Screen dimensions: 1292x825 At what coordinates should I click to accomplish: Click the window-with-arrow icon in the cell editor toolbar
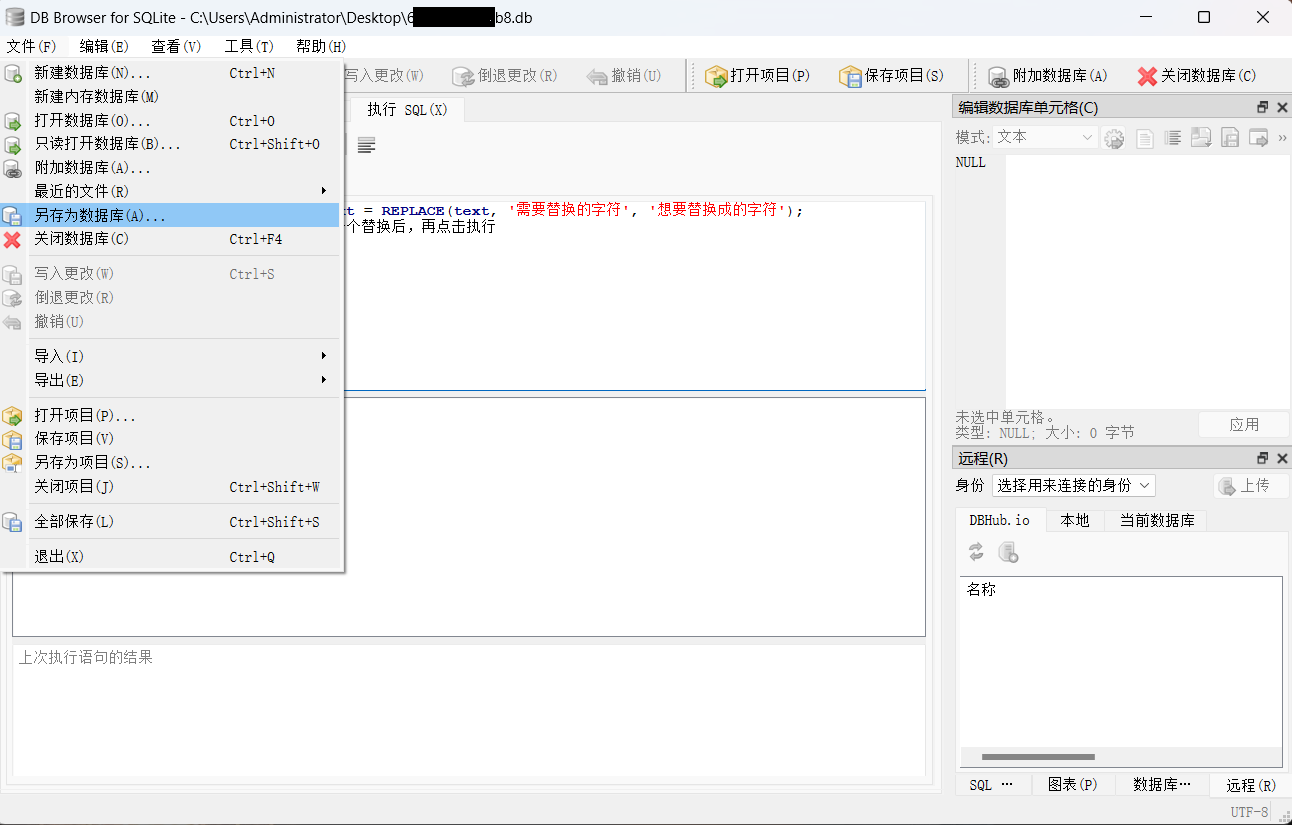pyautogui.click(x=1258, y=138)
